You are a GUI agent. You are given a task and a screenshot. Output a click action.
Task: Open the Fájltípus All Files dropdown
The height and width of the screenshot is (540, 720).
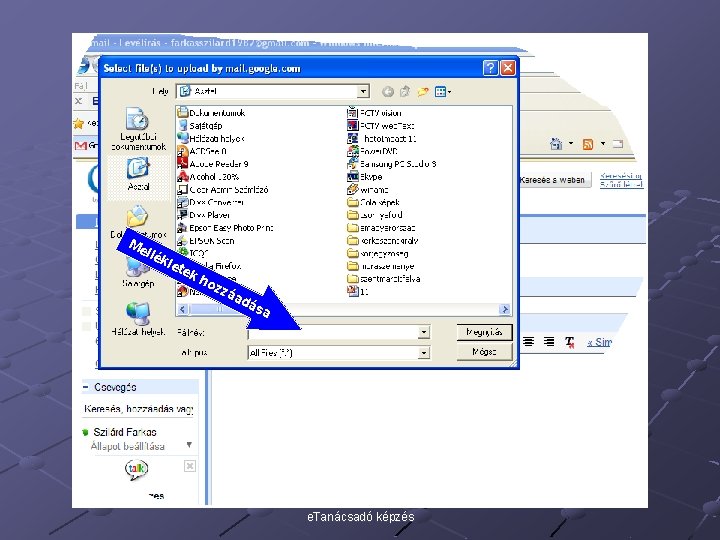click(x=424, y=353)
